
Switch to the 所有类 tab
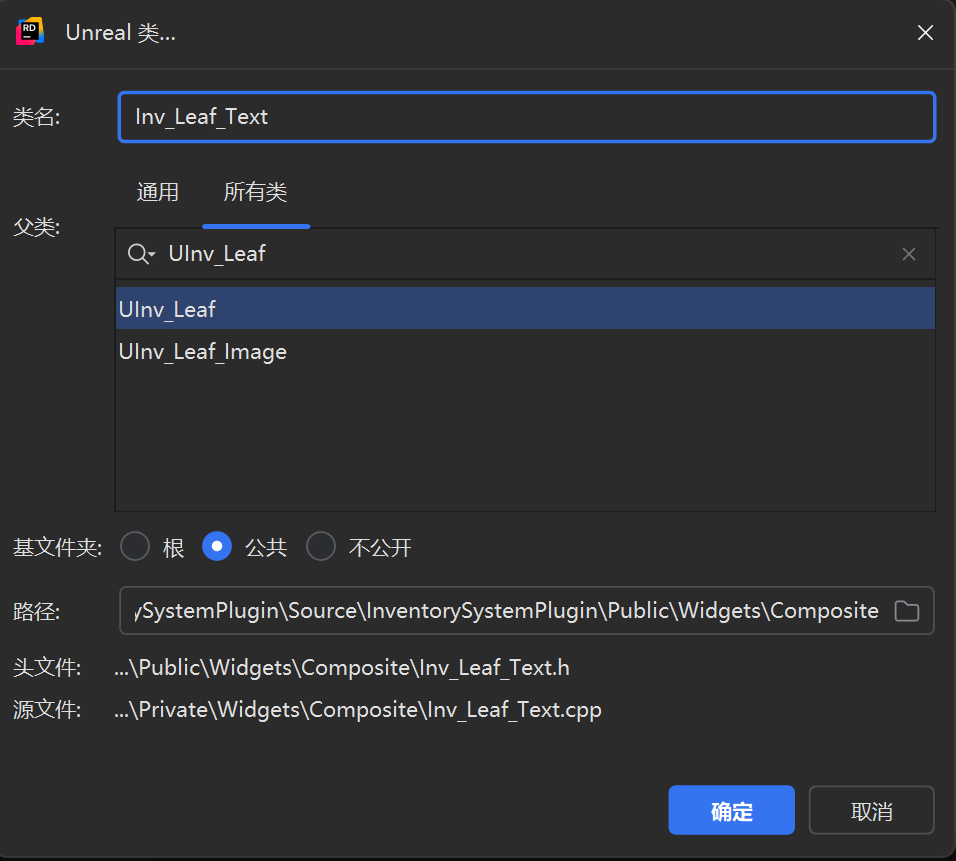point(255,192)
